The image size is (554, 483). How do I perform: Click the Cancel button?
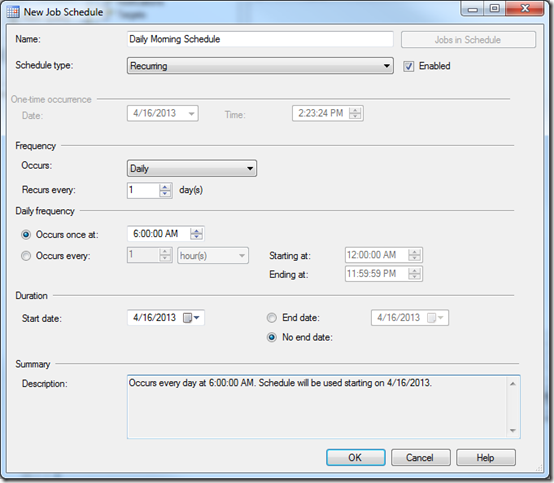click(x=420, y=458)
